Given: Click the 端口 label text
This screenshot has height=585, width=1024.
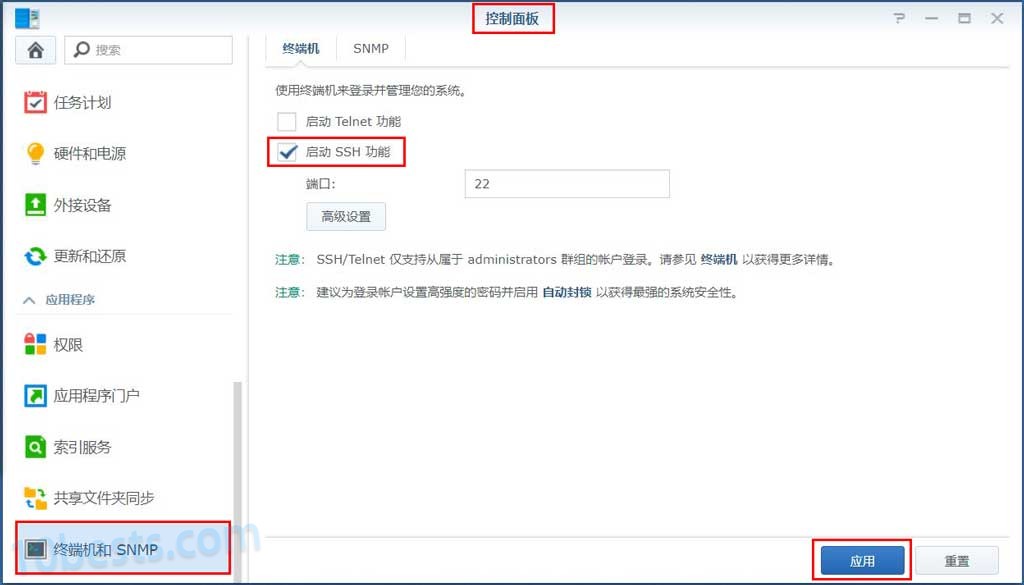Looking at the screenshot, I should pos(320,184).
